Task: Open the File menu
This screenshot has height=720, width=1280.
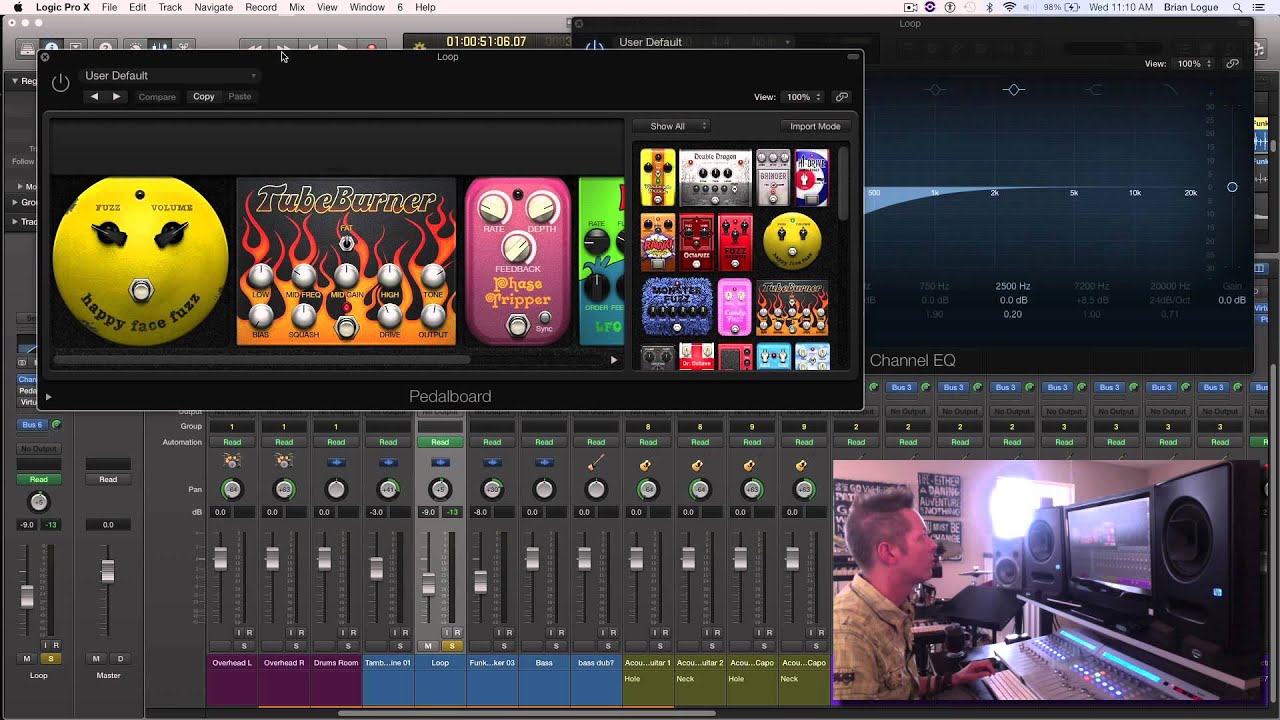Action: 109,7
